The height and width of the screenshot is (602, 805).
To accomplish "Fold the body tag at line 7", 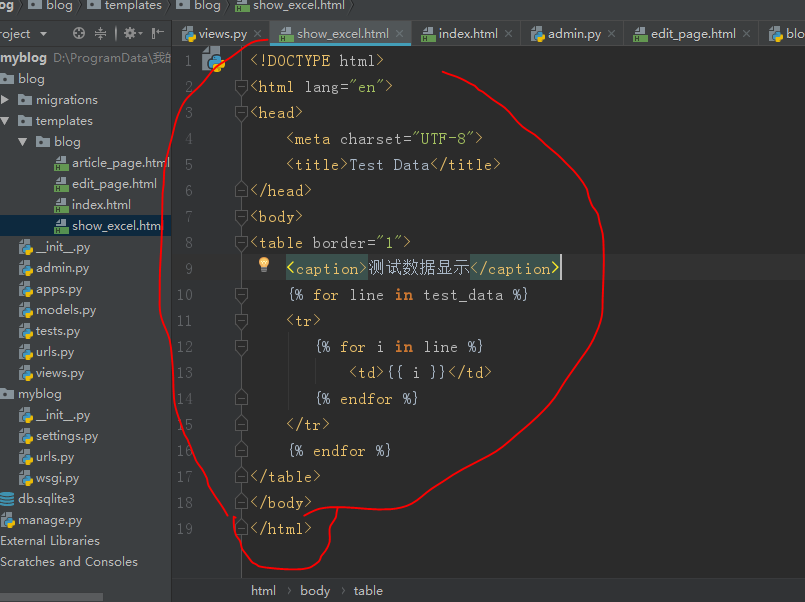I will tap(241, 217).
